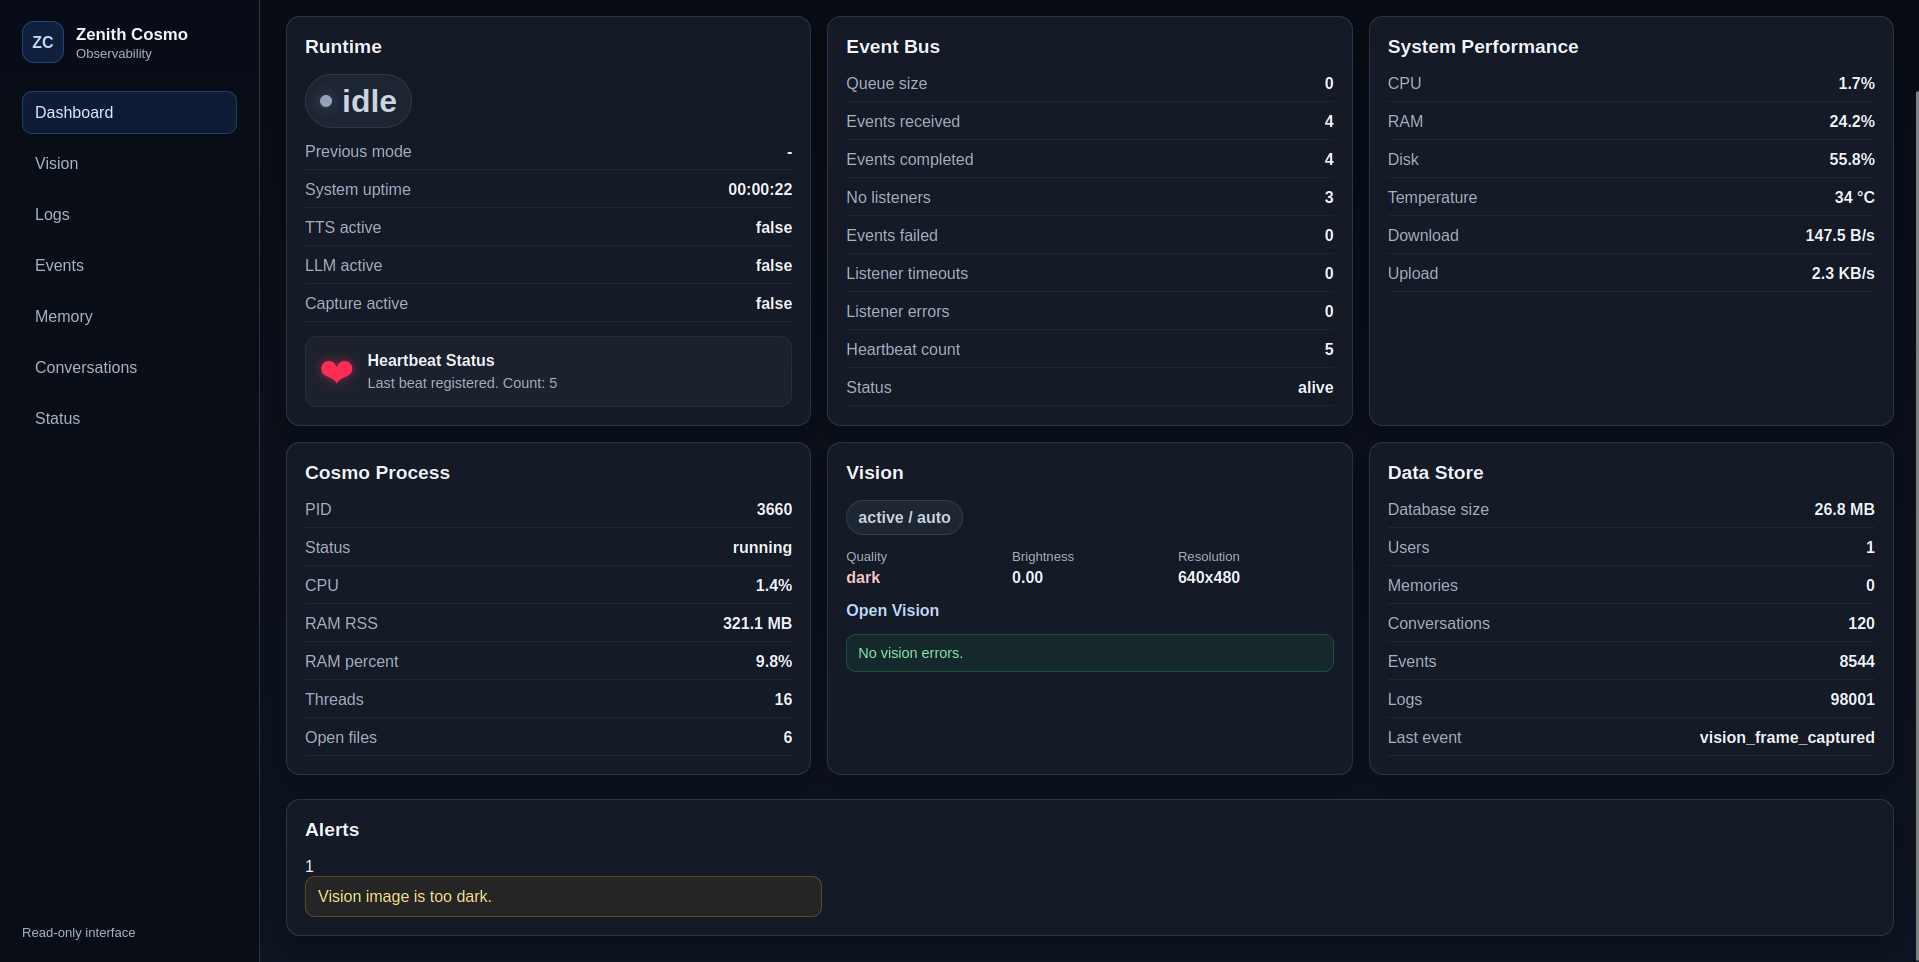Click the RAM RSS value 321.1 MB

pyautogui.click(x=757, y=623)
